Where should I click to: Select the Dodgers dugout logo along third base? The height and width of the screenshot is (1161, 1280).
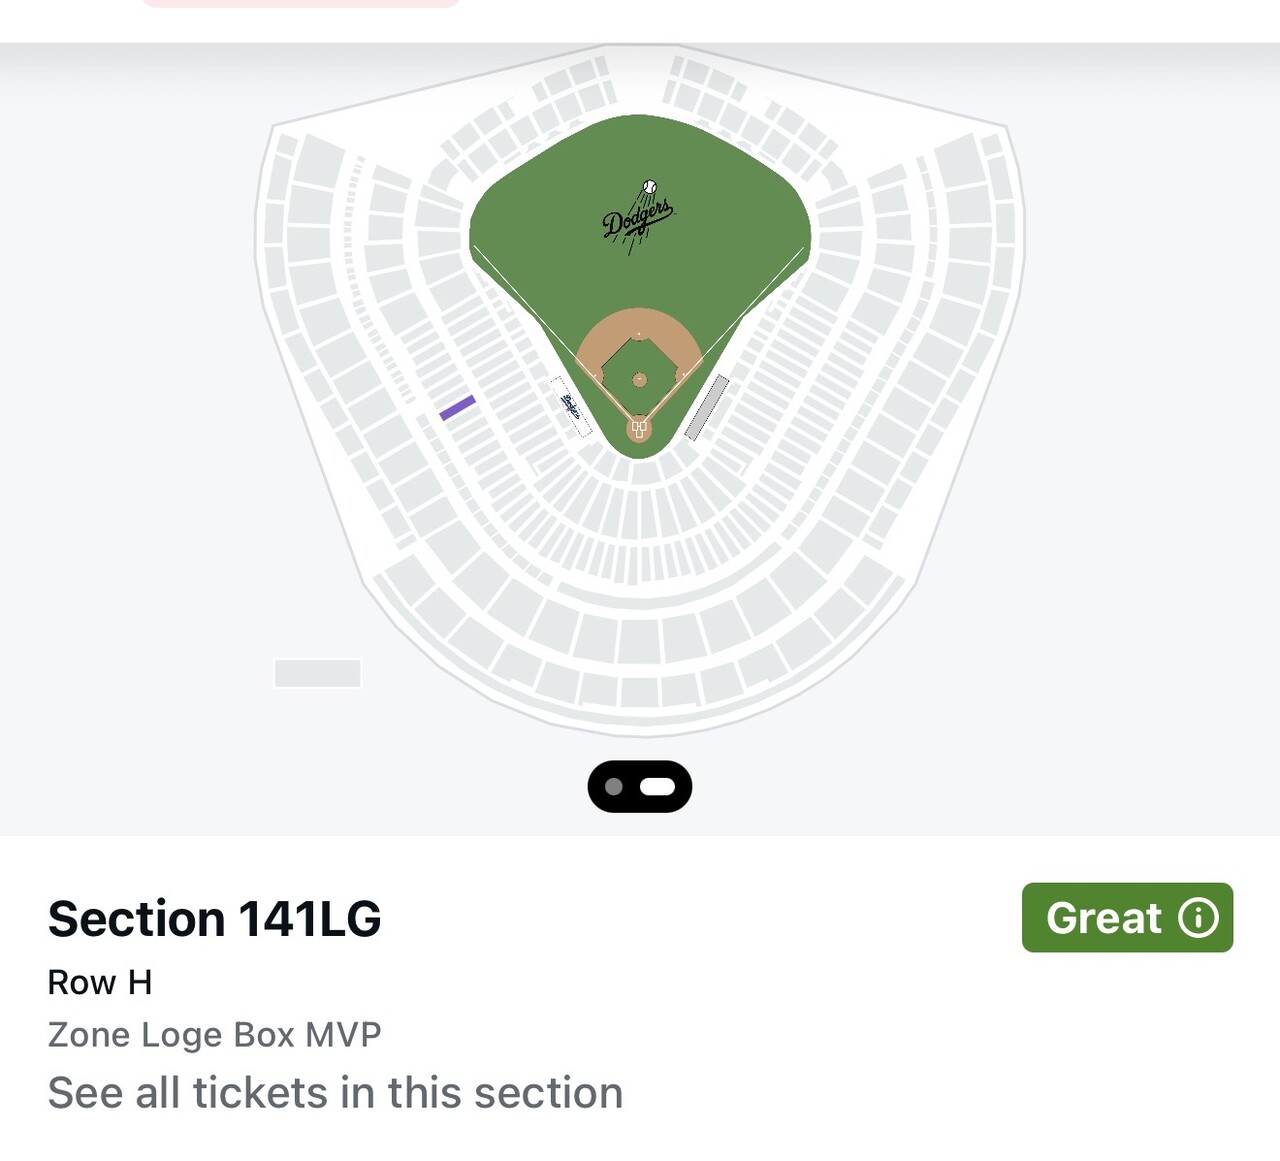point(571,406)
